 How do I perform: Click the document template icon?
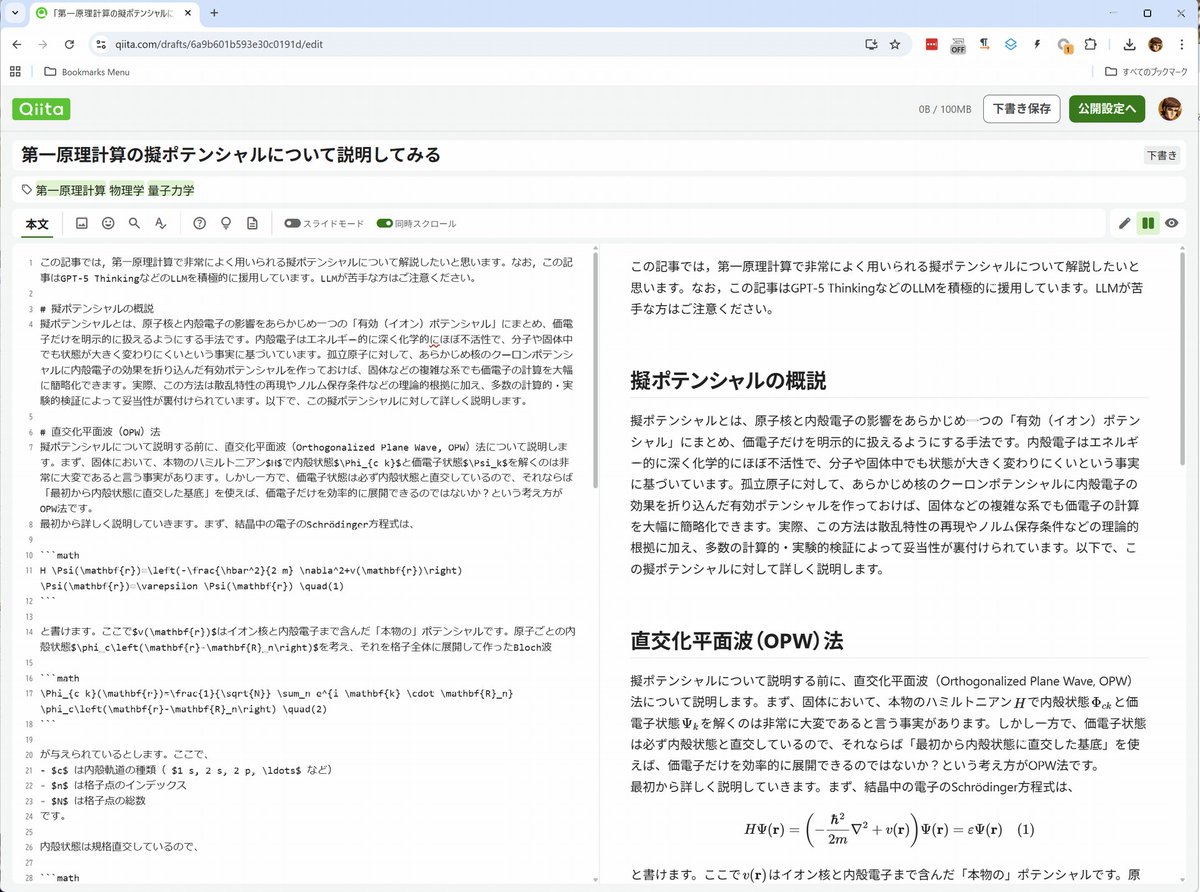click(x=252, y=223)
